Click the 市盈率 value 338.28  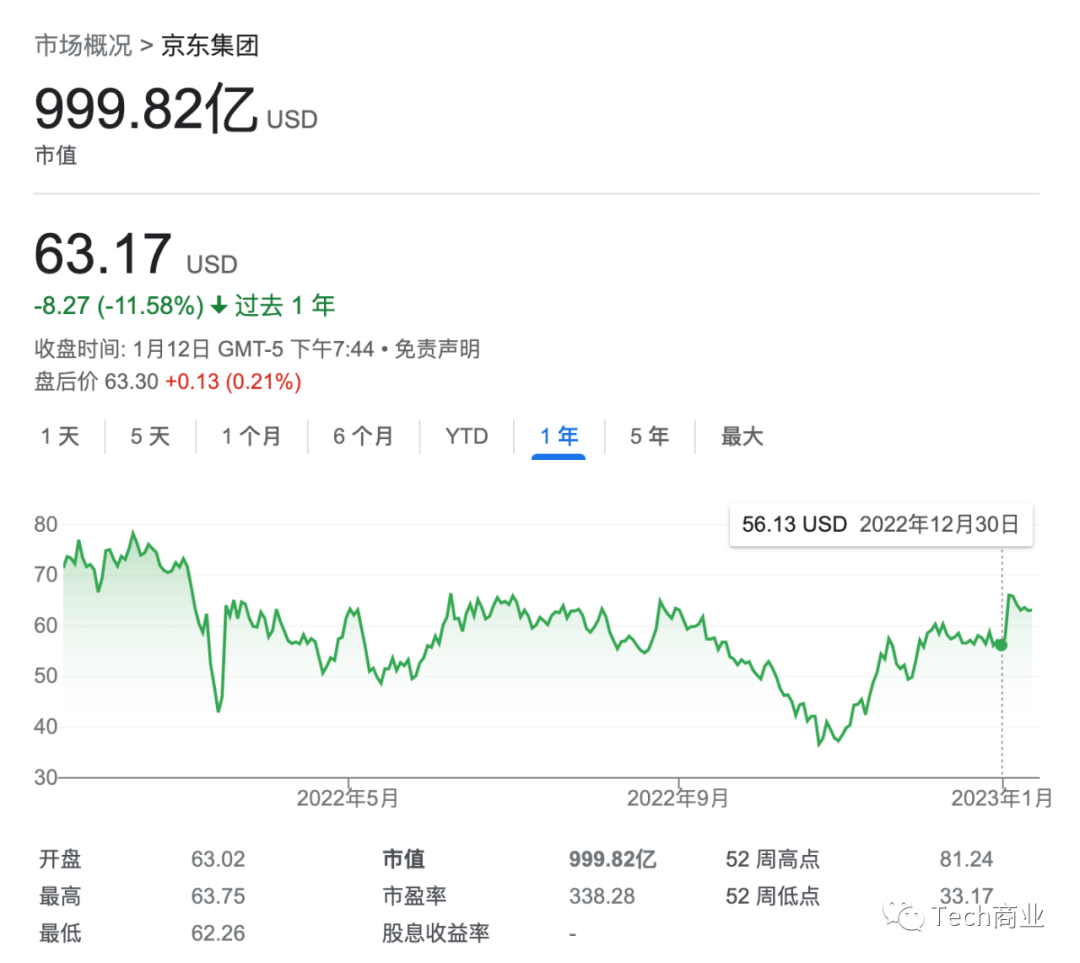pyautogui.click(x=602, y=896)
